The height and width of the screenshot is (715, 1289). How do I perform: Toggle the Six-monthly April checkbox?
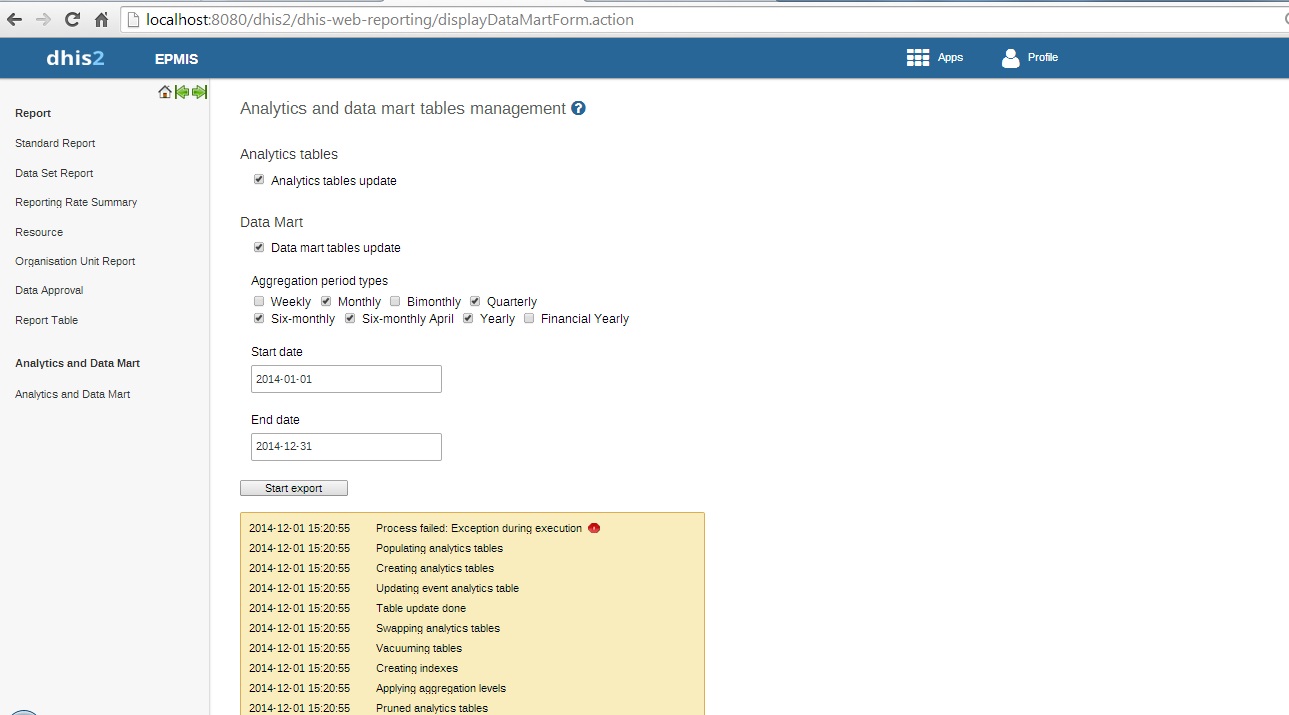[x=350, y=318]
